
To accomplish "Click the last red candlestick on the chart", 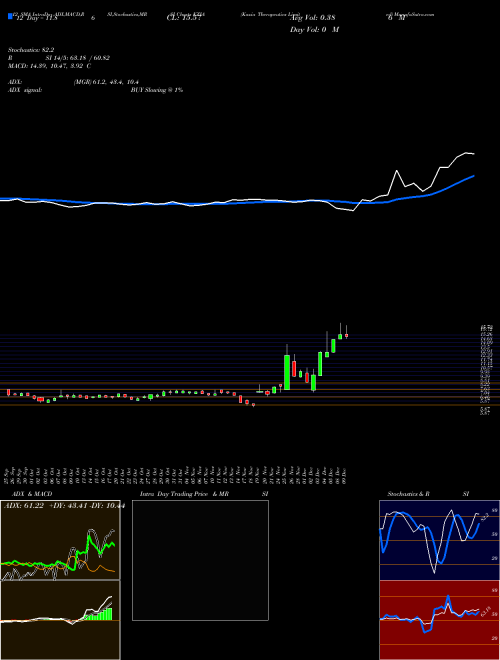I will point(346,335).
